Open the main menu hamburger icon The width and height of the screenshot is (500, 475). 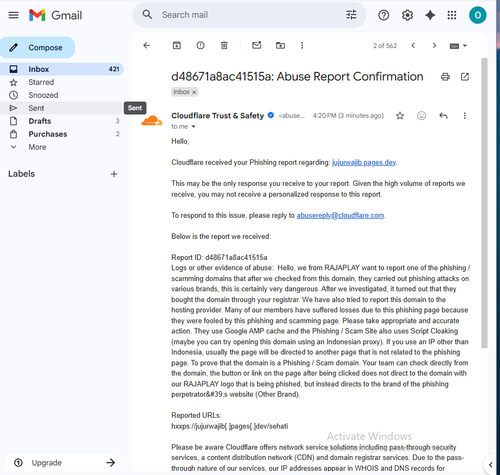tap(13, 15)
